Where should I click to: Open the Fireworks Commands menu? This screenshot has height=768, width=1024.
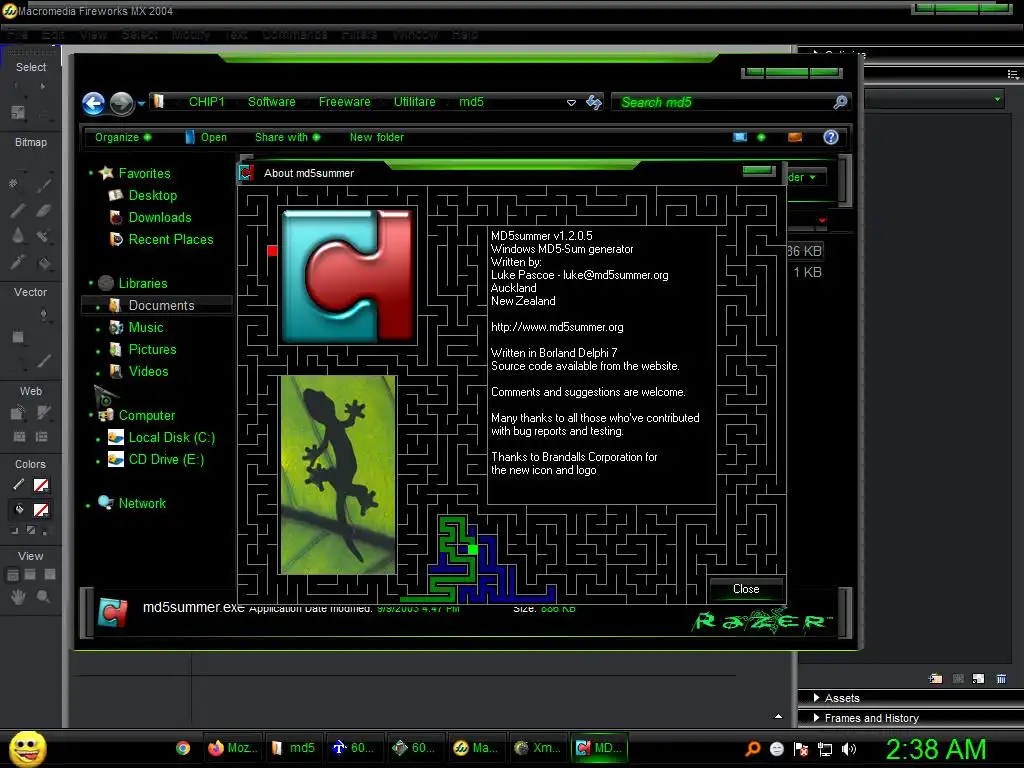pos(295,35)
